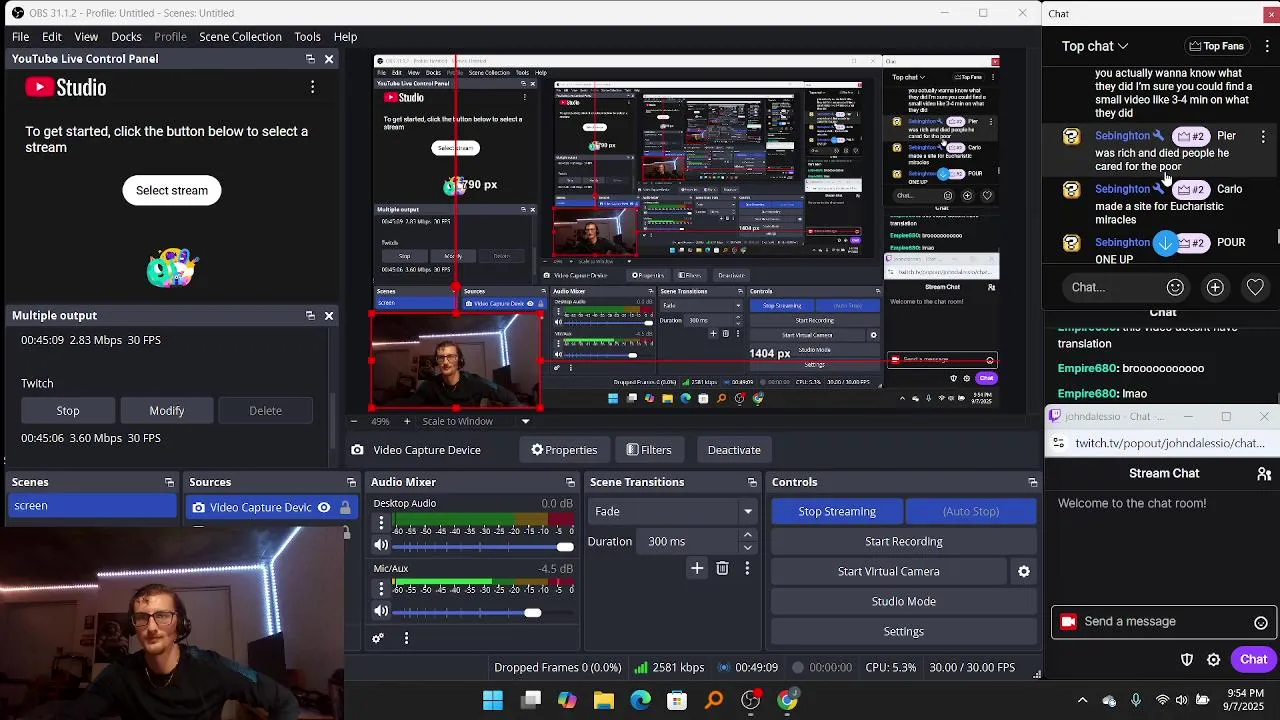Click Twitch Send a message field
The height and width of the screenshot is (720, 1280).
pos(1163,622)
